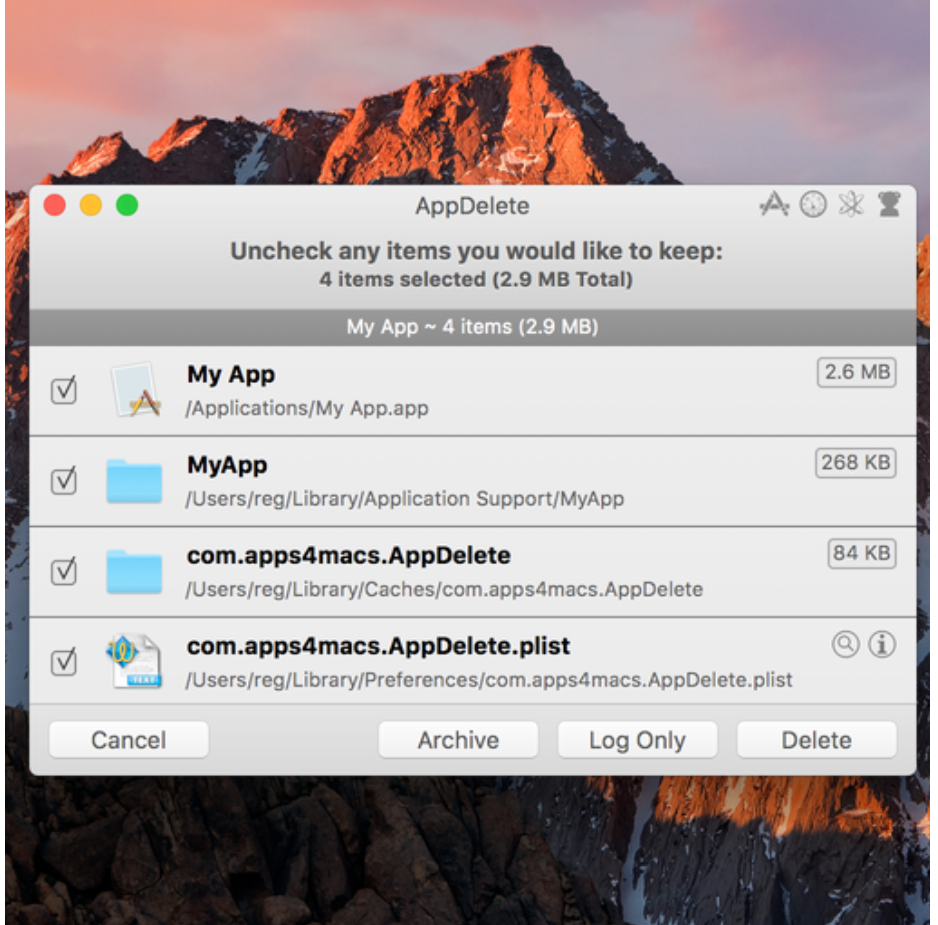Reveal the plist file using magnifier icon
Image resolution: width=938 pixels, height=925 pixels.
845,644
